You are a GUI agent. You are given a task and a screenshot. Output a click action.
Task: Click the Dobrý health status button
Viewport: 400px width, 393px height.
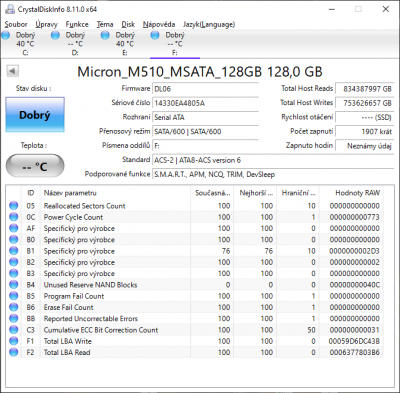point(35,115)
